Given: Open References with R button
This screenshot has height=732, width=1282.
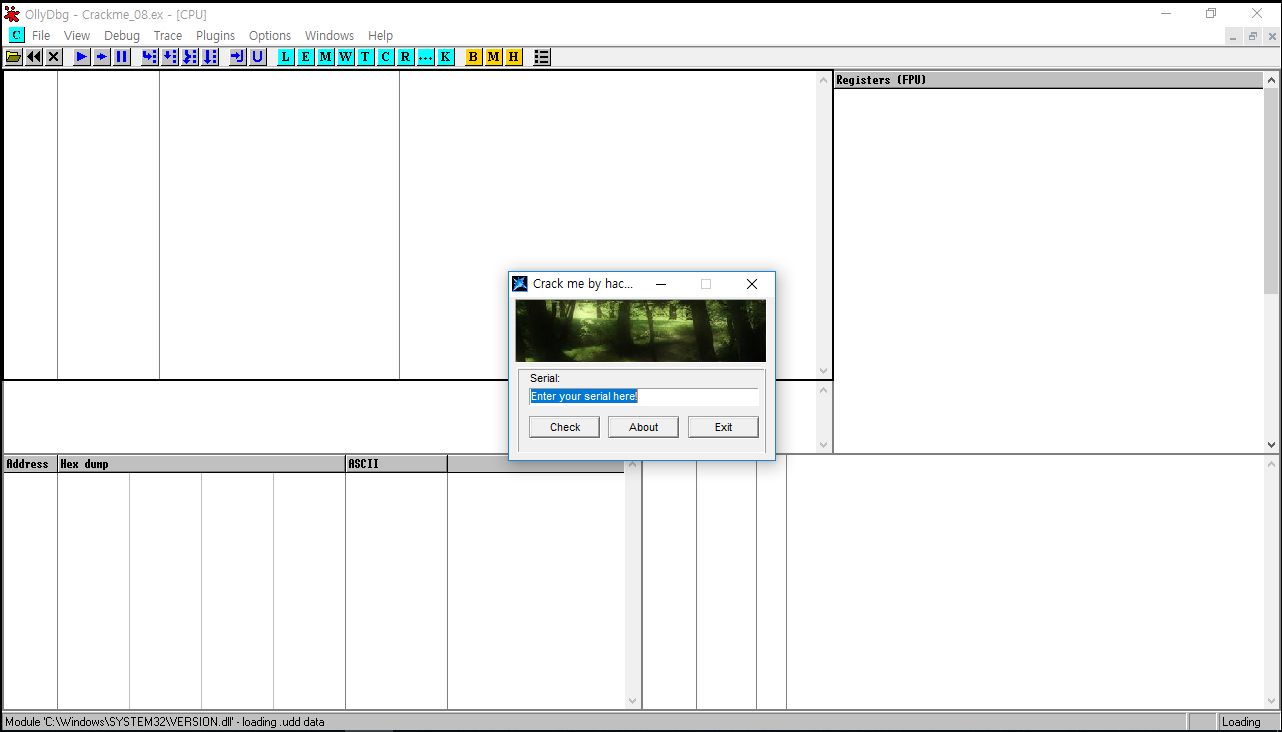Looking at the screenshot, I should 406,57.
